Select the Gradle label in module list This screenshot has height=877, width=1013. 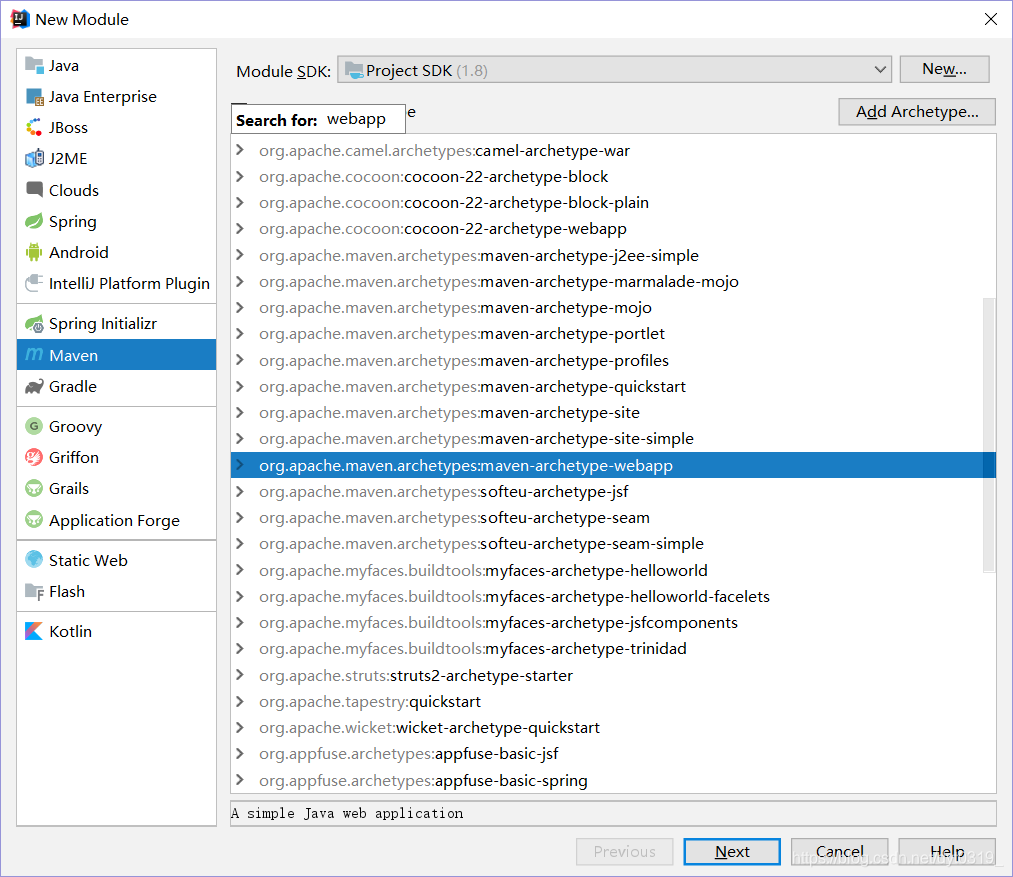[73, 386]
